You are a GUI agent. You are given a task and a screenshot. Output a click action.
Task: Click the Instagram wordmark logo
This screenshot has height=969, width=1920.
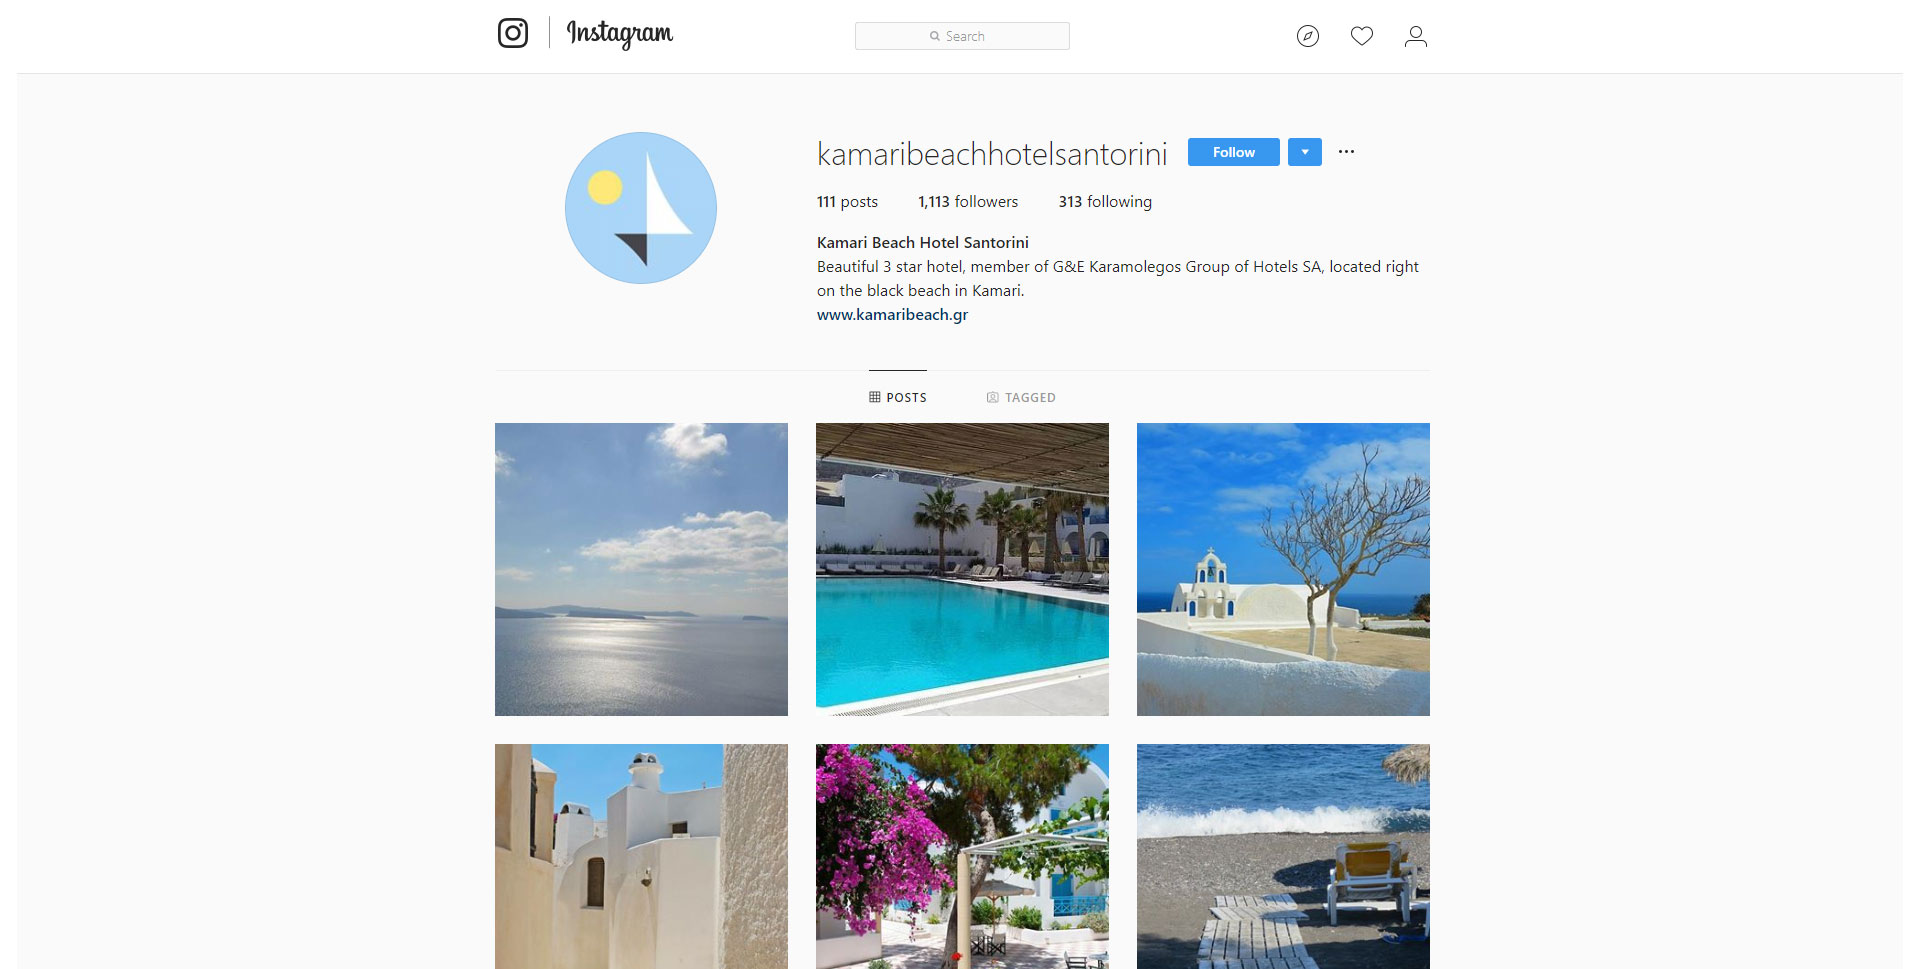[620, 34]
